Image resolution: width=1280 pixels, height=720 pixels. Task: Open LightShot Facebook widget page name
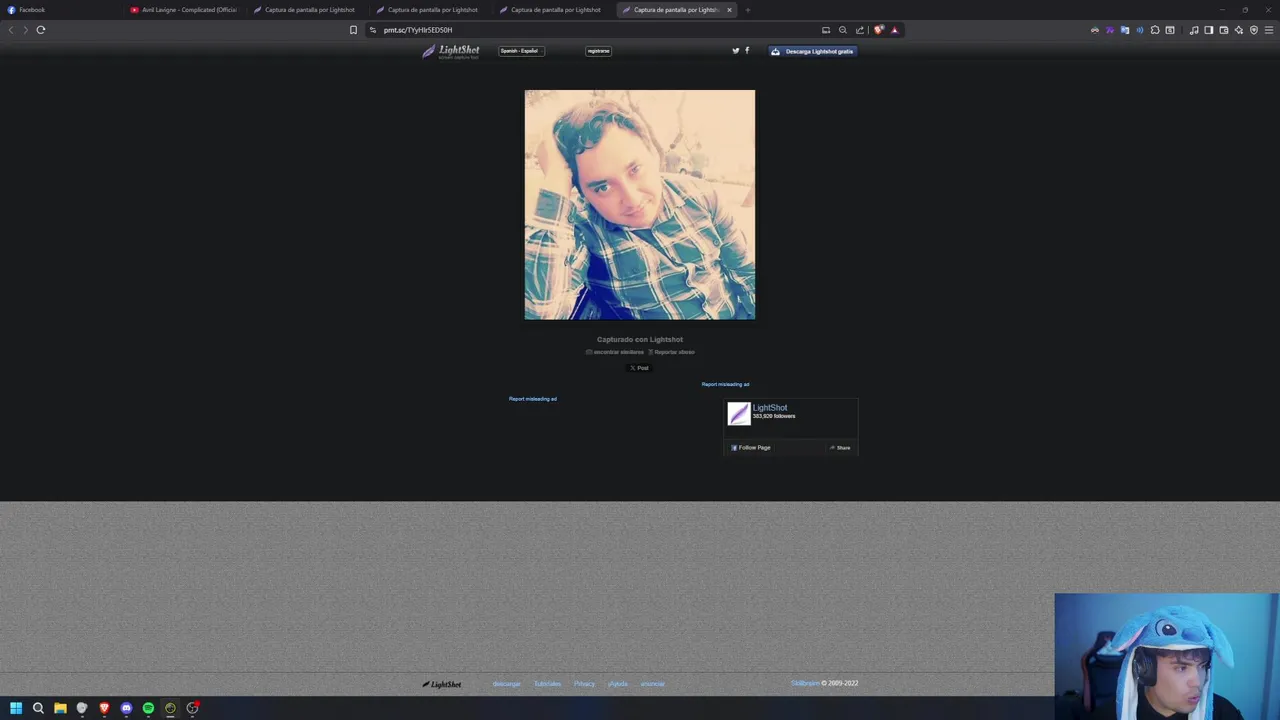(770, 408)
